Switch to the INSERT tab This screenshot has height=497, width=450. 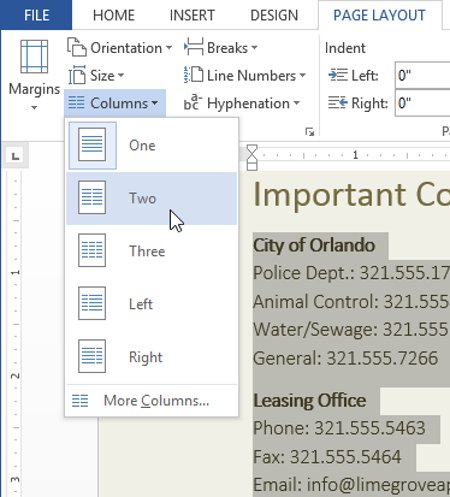pyautogui.click(x=192, y=15)
